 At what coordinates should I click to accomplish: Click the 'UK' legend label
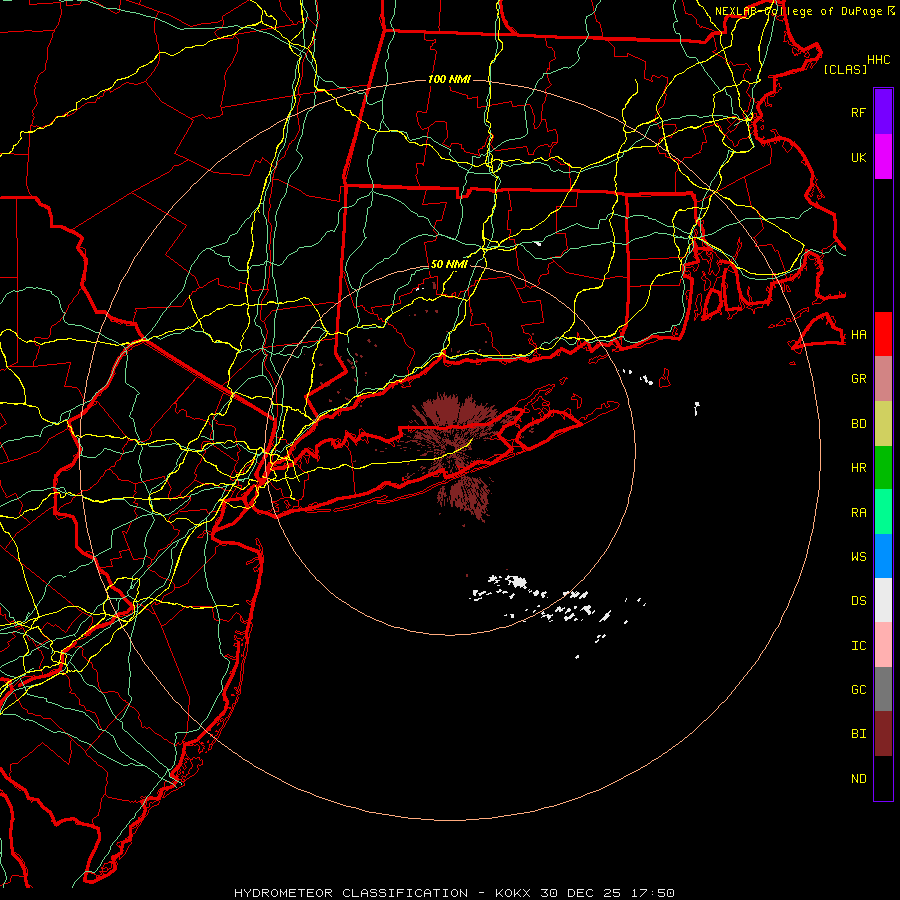coord(858,157)
